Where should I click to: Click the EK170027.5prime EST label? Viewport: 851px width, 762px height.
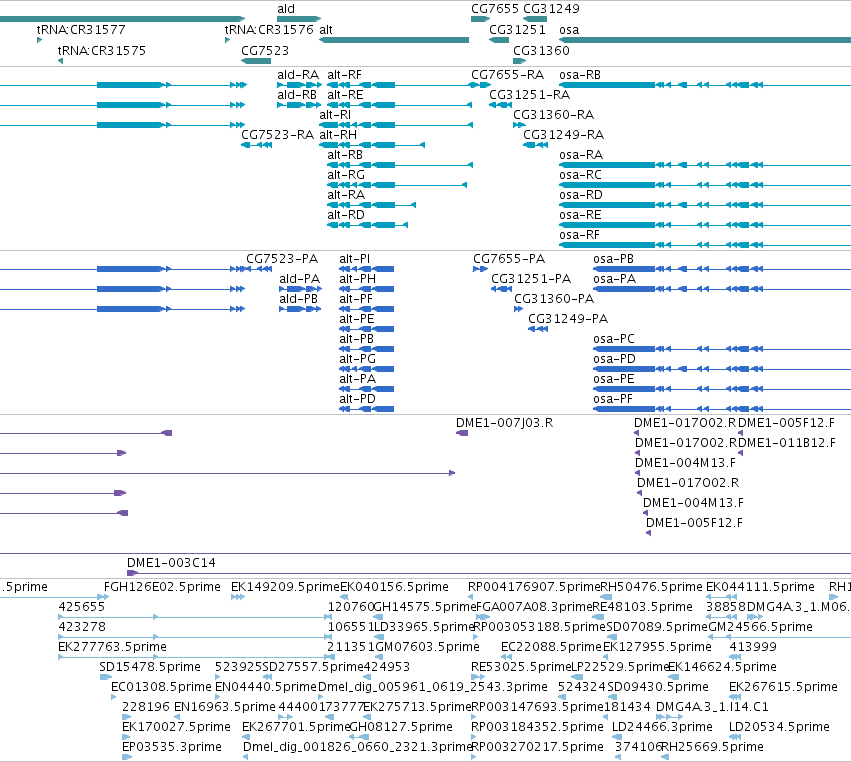(x=176, y=727)
